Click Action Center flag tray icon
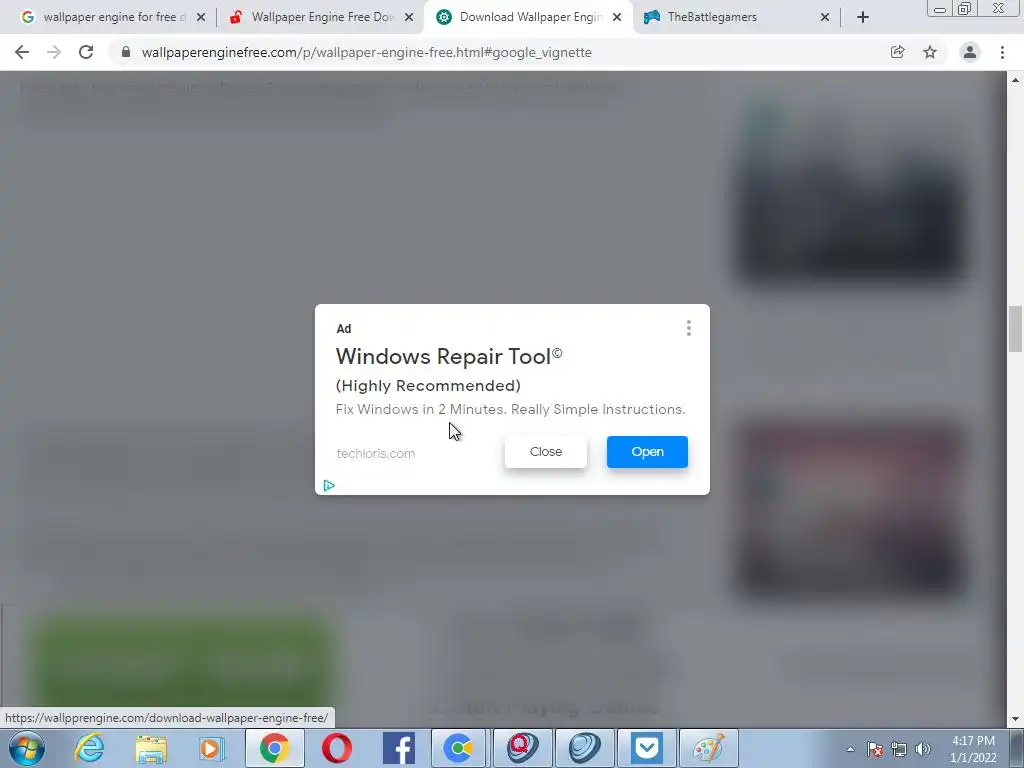Viewport: 1024px width, 768px height. (x=875, y=749)
